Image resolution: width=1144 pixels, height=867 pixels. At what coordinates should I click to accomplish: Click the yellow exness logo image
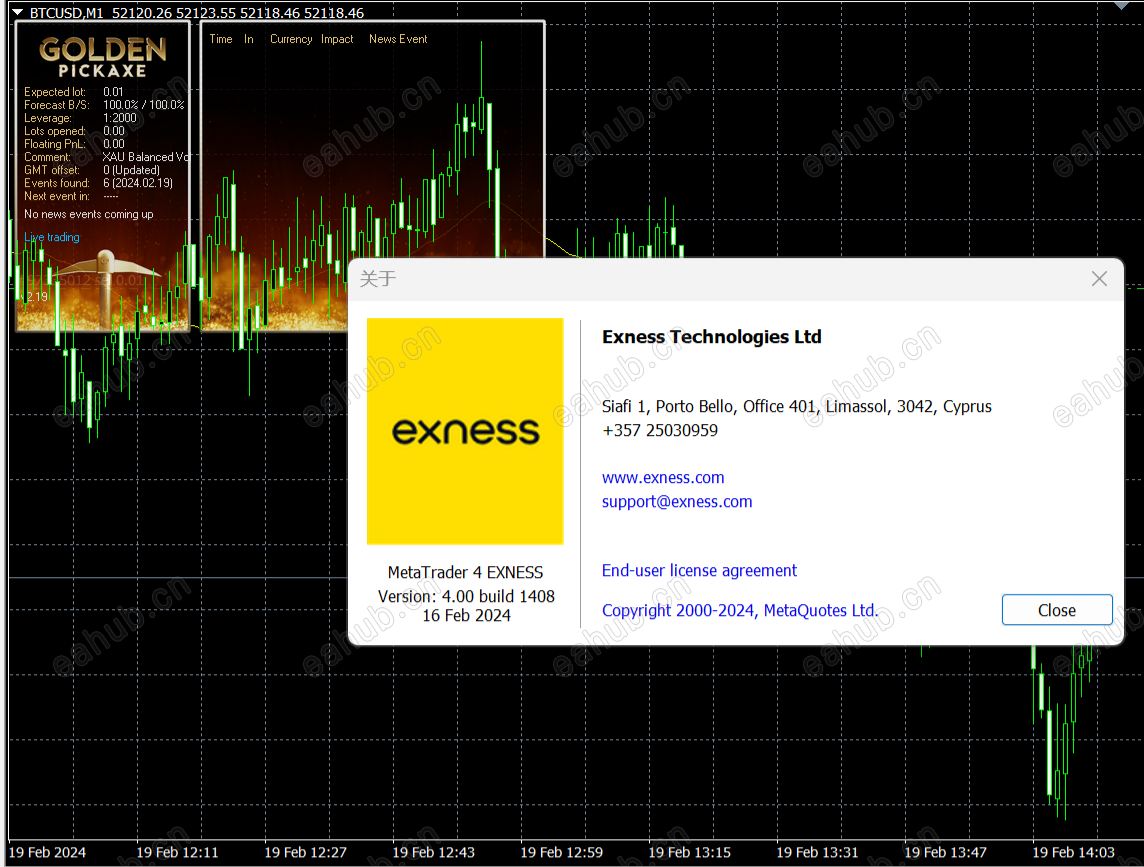tap(465, 431)
